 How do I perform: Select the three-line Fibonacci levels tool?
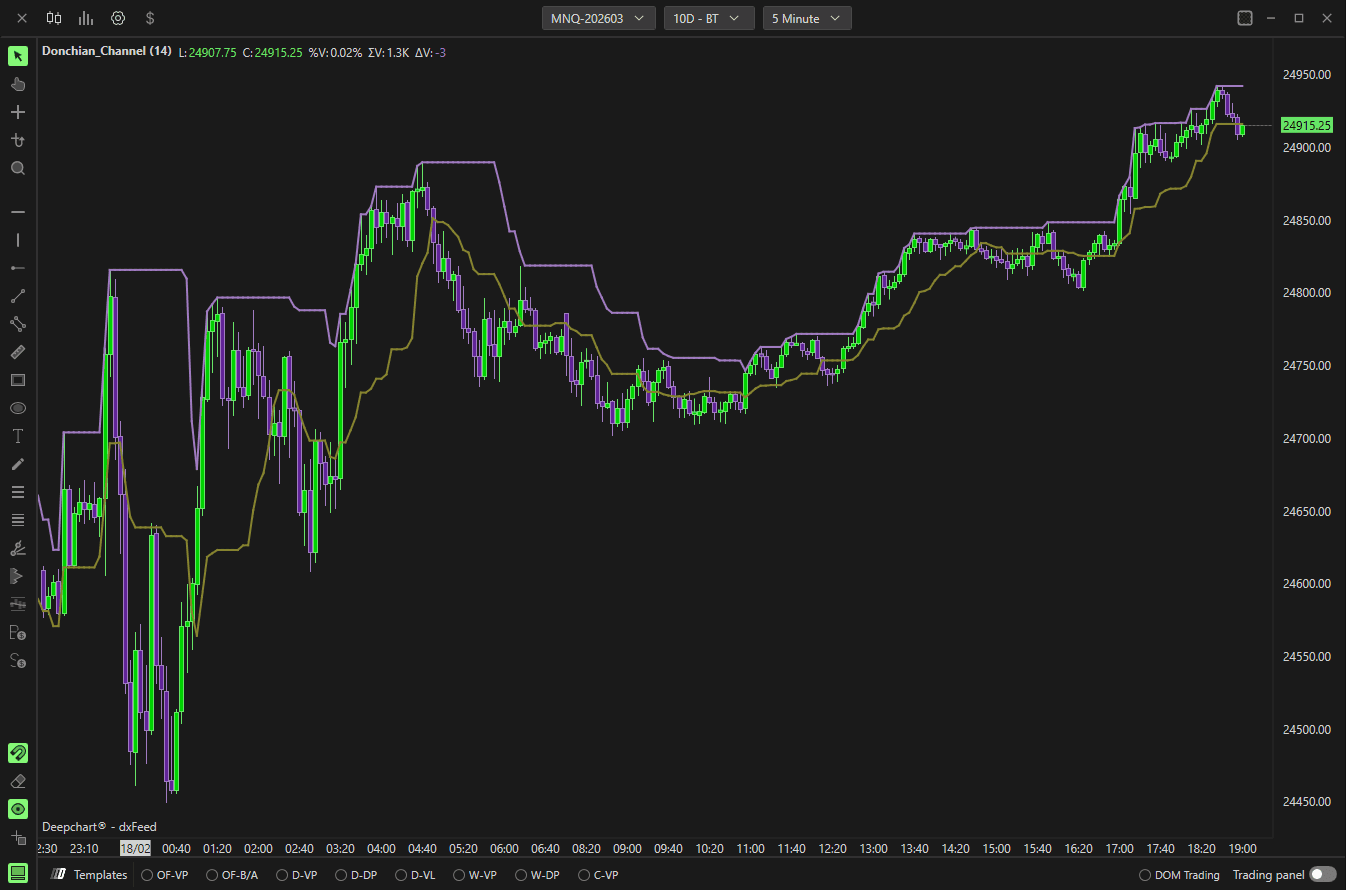tap(18, 492)
